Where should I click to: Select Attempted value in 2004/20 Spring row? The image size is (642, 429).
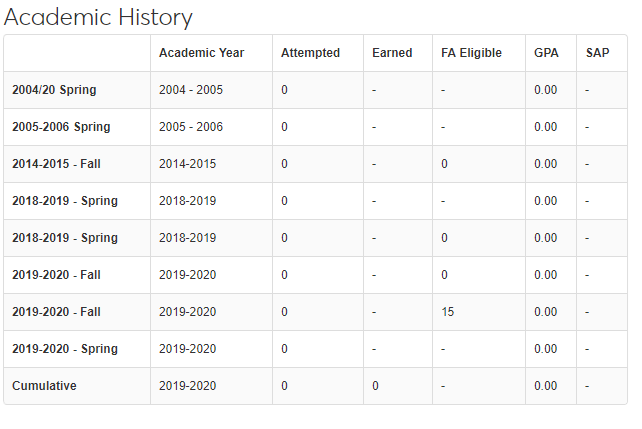285,90
